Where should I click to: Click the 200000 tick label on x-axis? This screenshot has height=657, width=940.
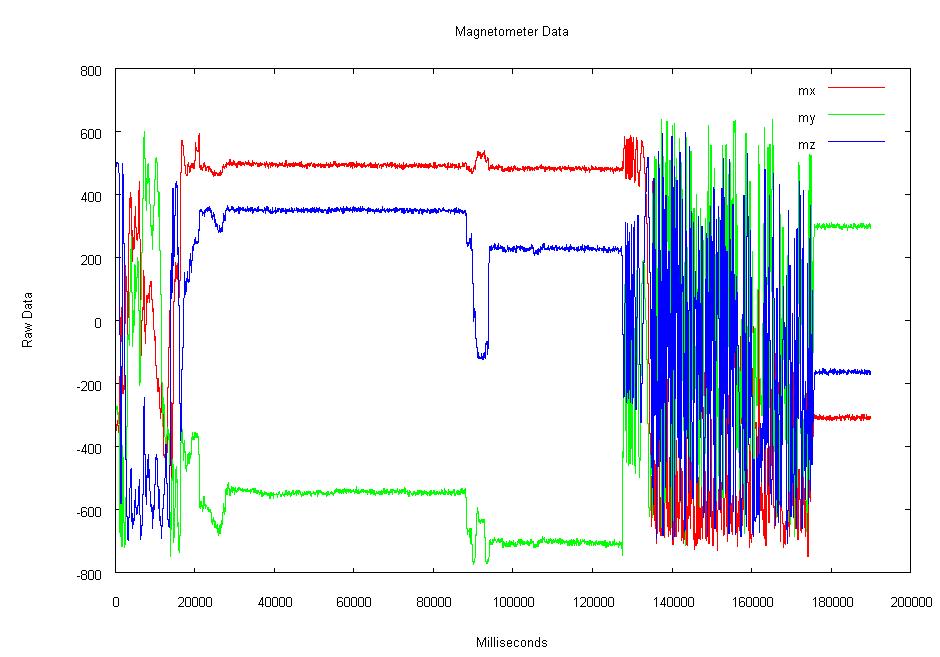(909, 602)
